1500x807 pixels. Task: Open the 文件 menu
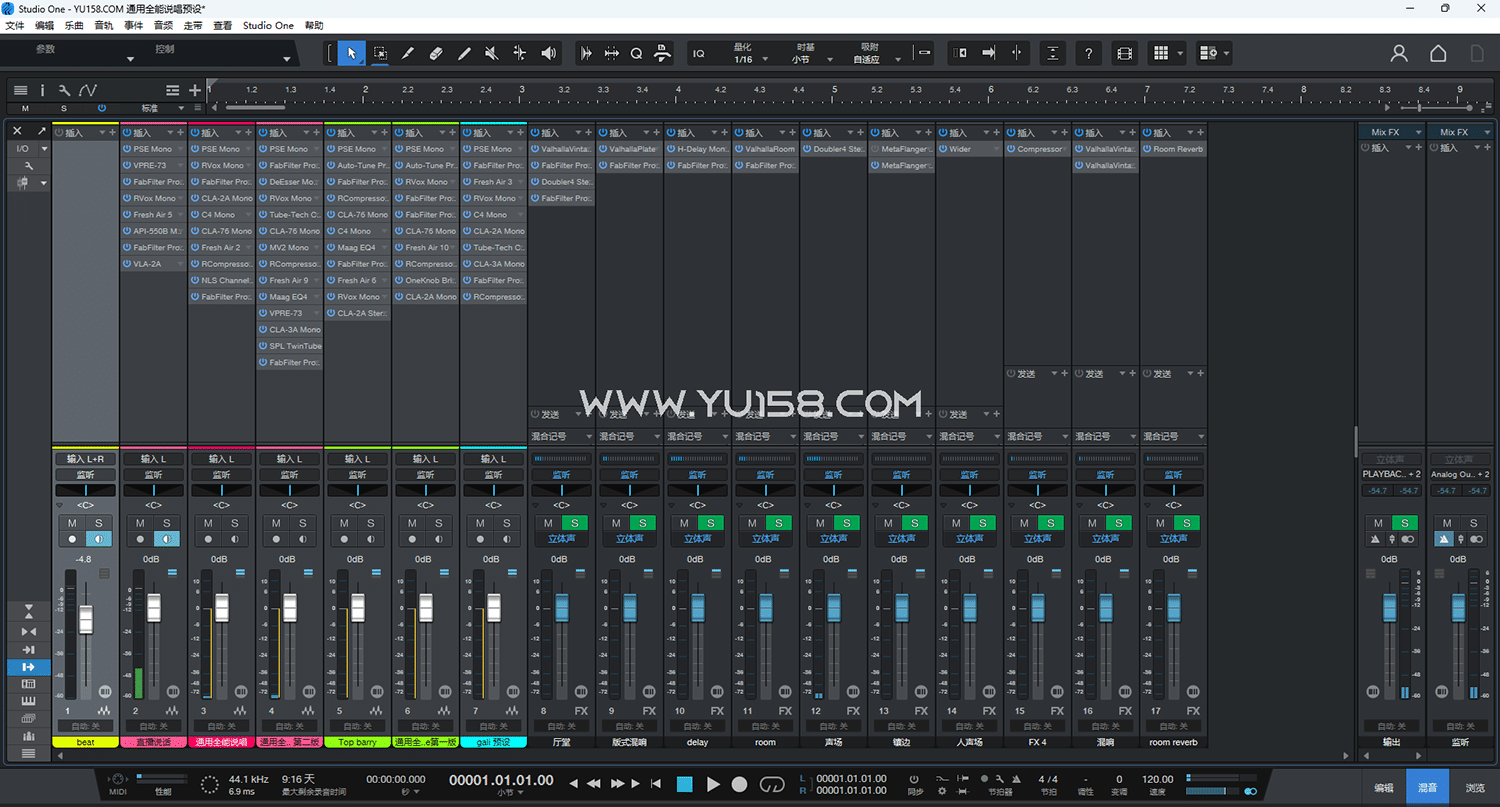15,25
